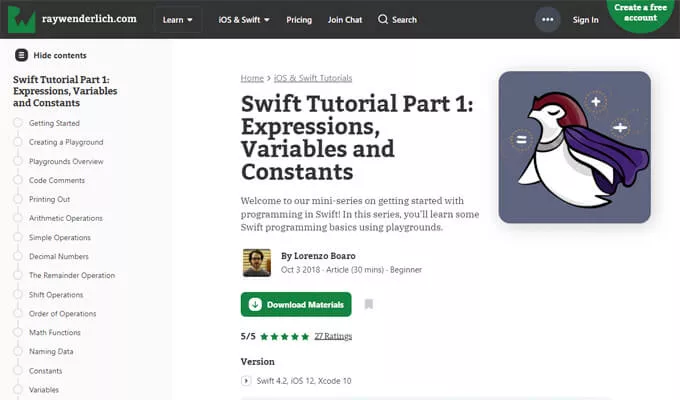Image resolution: width=680 pixels, height=400 pixels.
Task: Jump to Shift Operations section
Action: 56,295
